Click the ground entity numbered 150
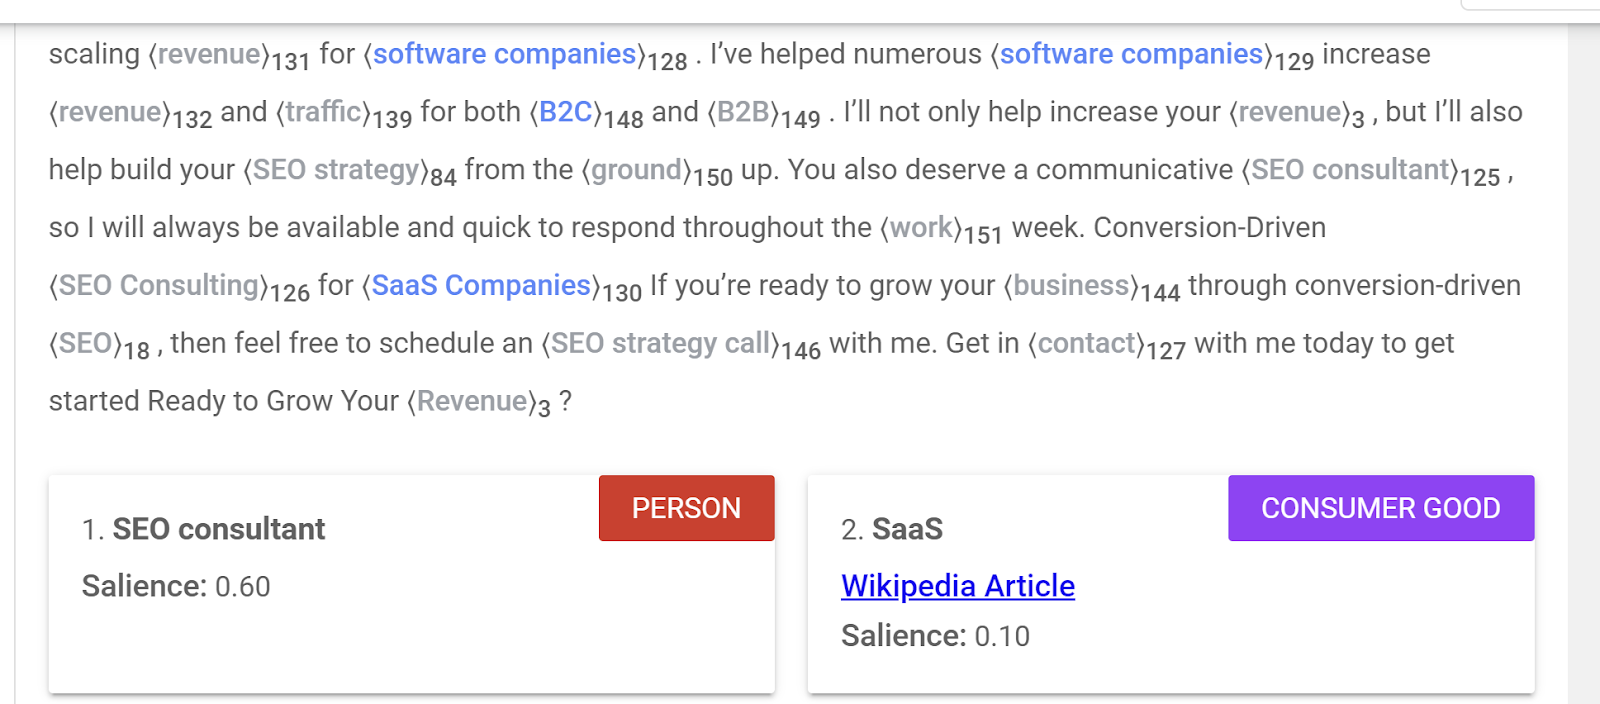The image size is (1600, 704). pos(636,170)
